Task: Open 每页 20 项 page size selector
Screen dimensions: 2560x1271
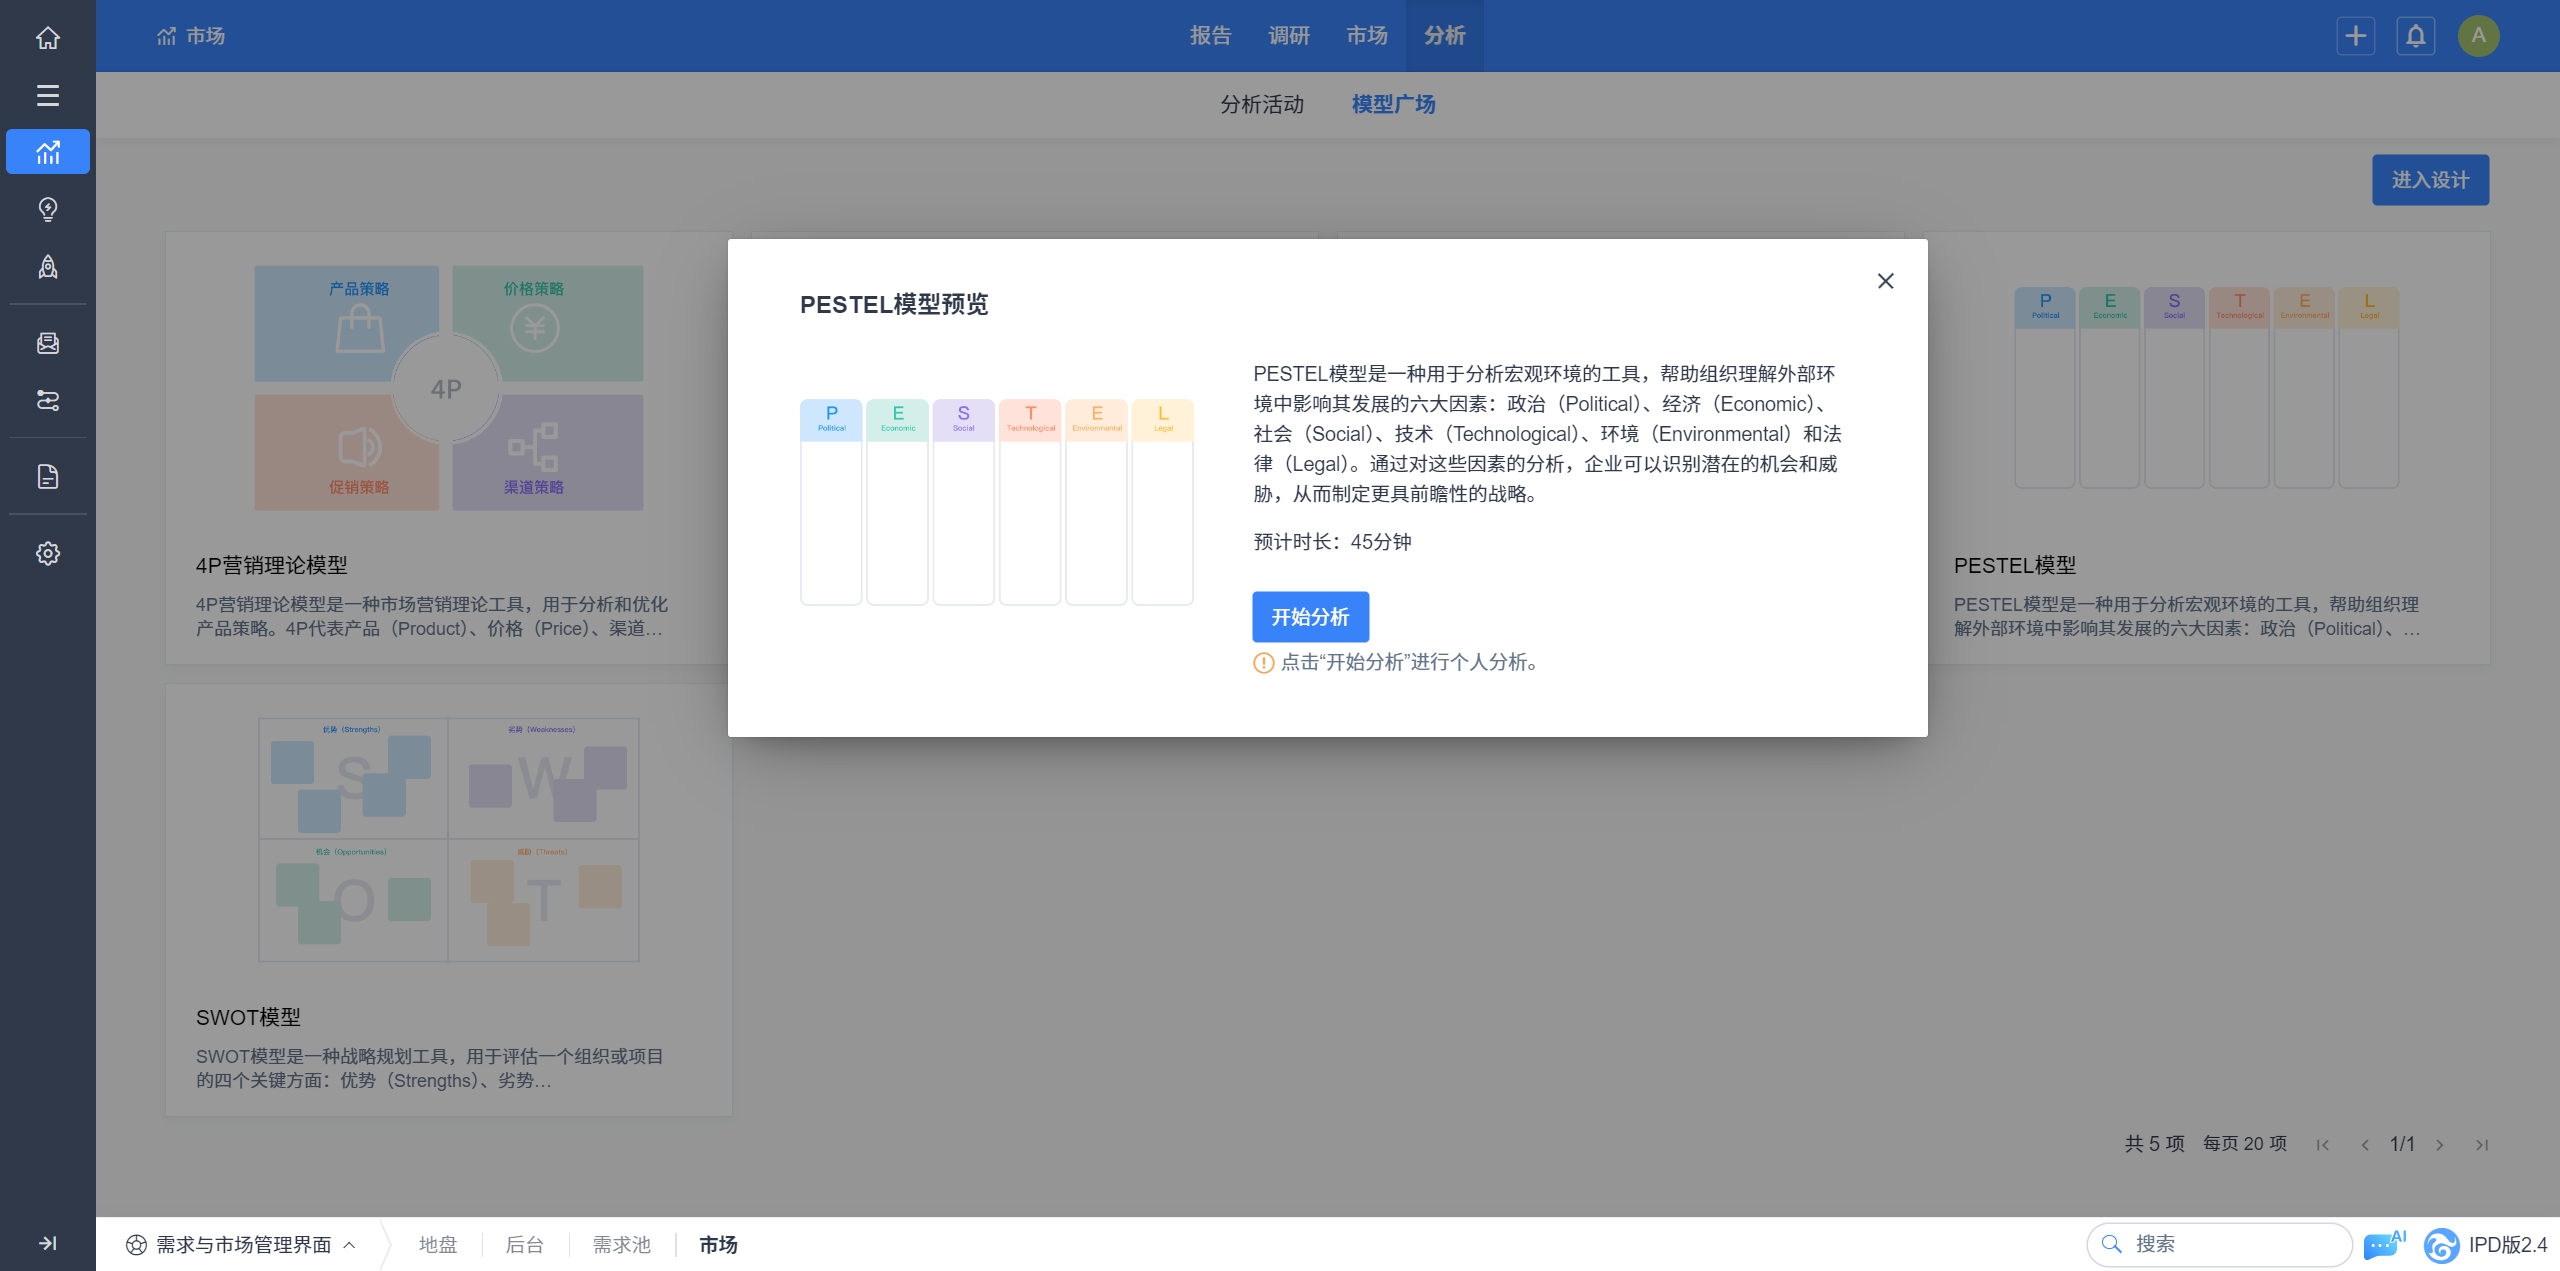Action: 2244,1144
